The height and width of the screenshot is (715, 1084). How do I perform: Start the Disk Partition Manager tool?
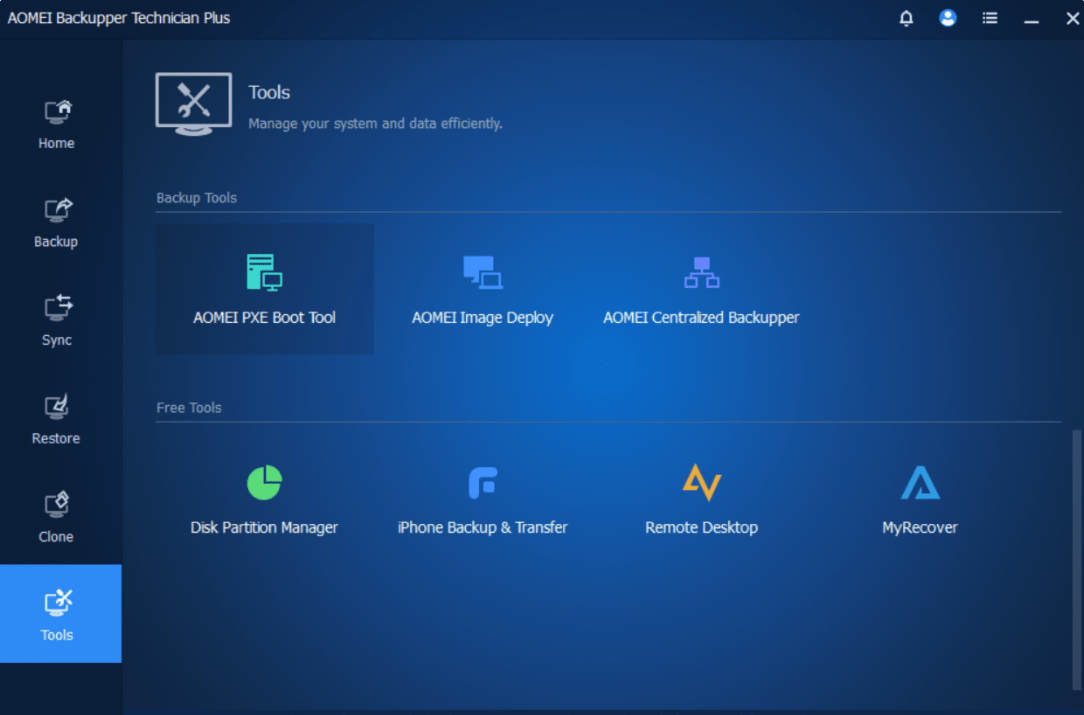264,498
